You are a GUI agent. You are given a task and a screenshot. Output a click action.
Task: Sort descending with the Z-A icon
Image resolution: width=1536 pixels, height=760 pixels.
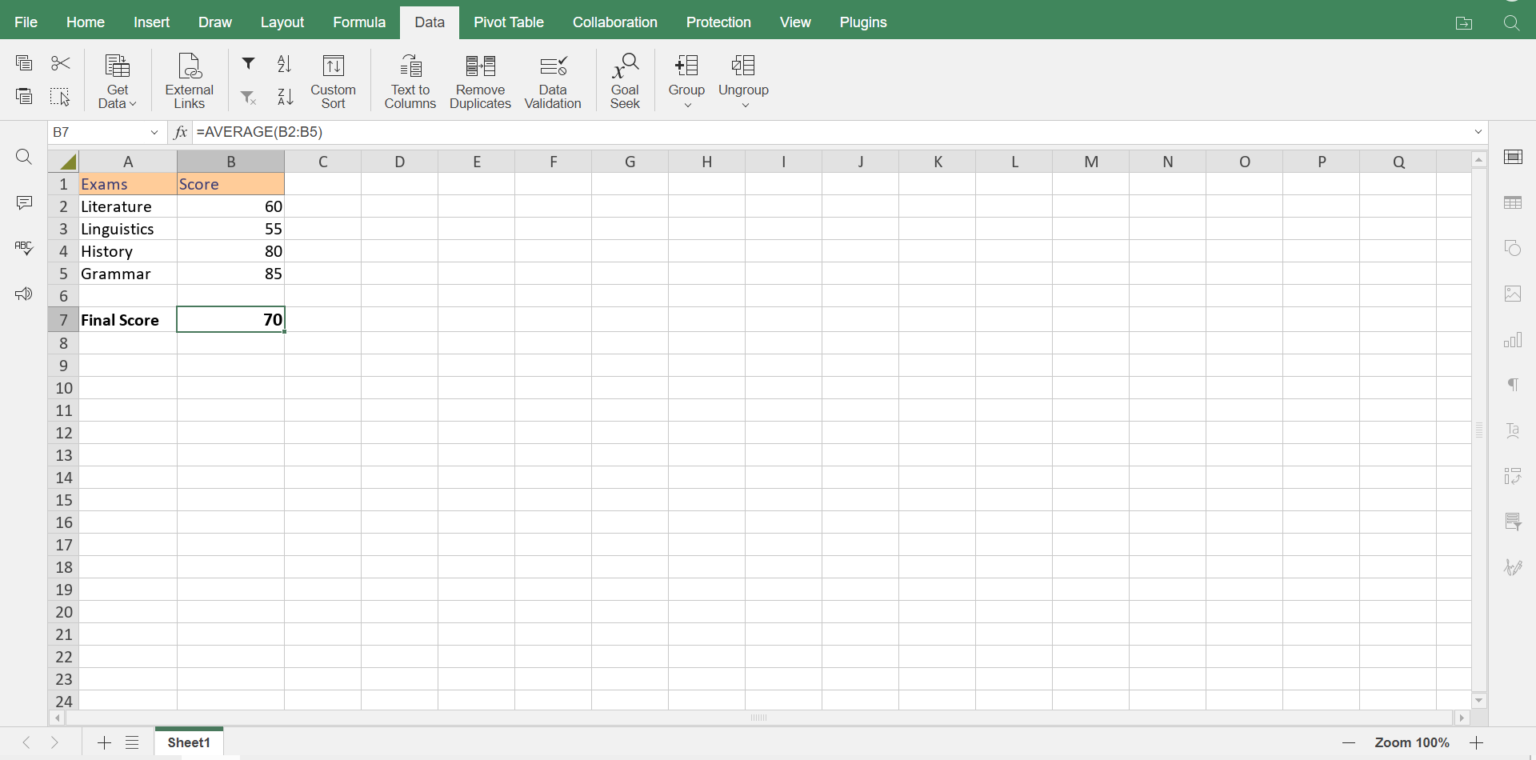[285, 97]
